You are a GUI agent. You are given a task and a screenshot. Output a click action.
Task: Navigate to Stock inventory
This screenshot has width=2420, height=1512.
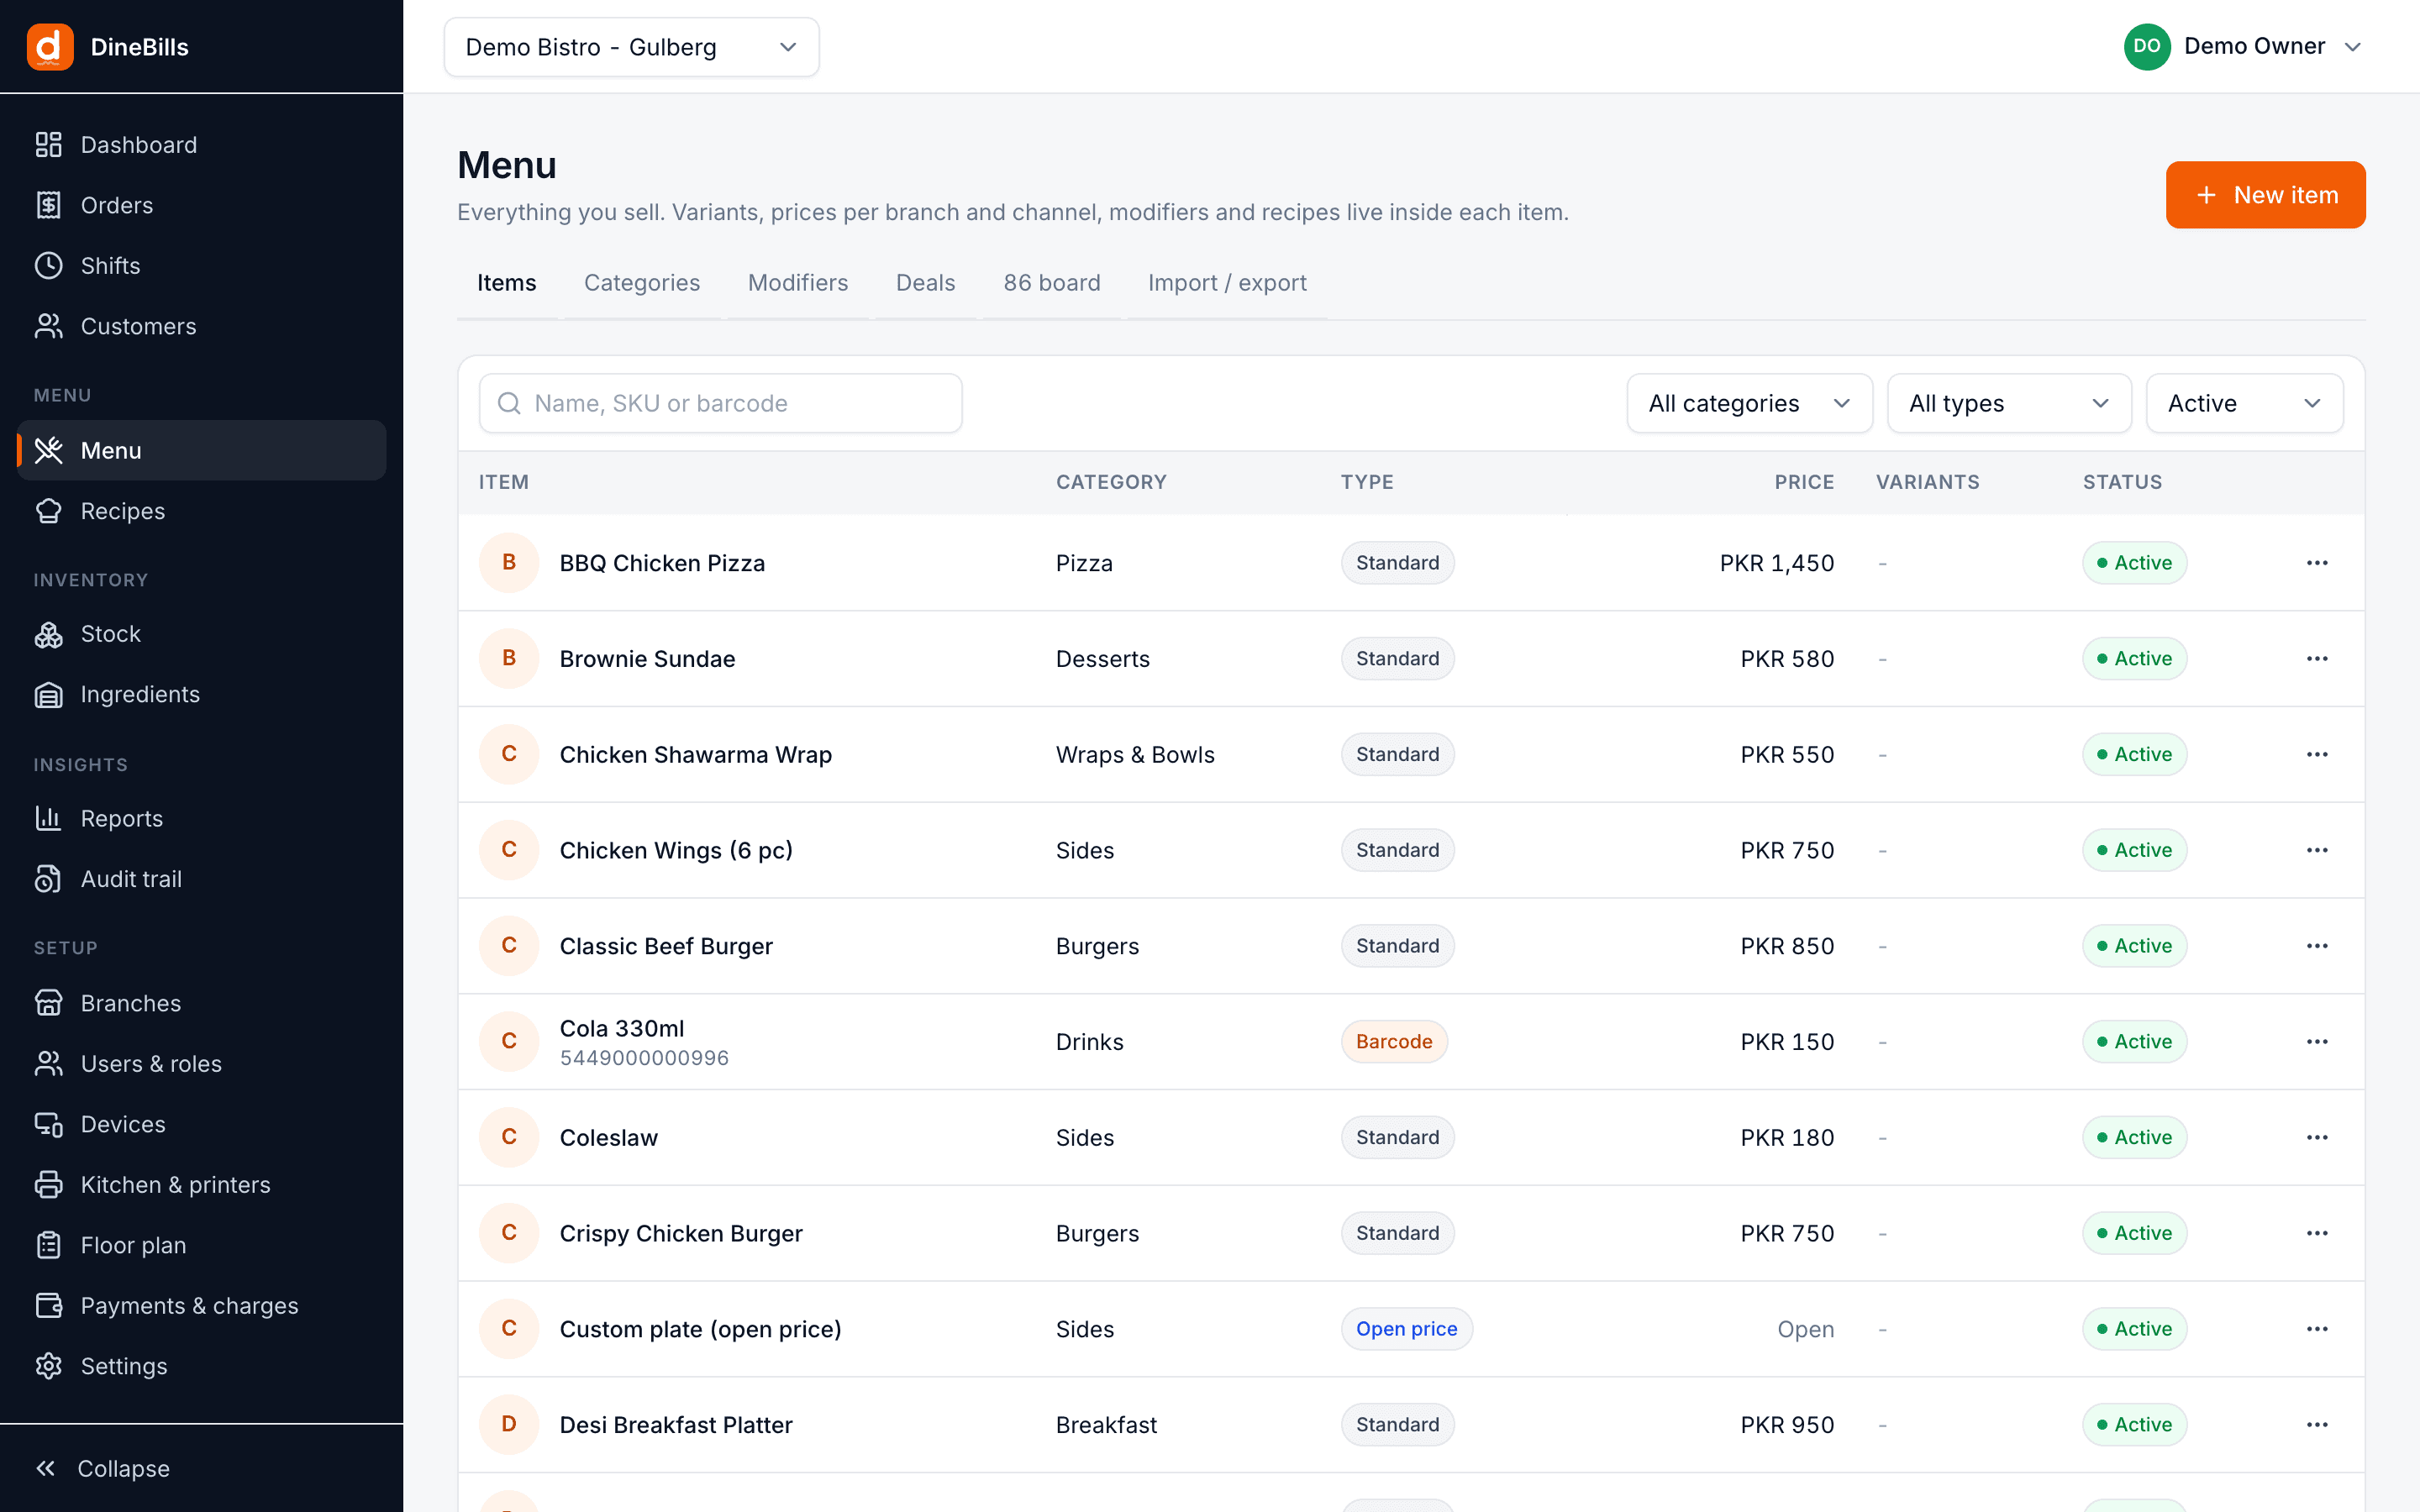click(x=201, y=634)
